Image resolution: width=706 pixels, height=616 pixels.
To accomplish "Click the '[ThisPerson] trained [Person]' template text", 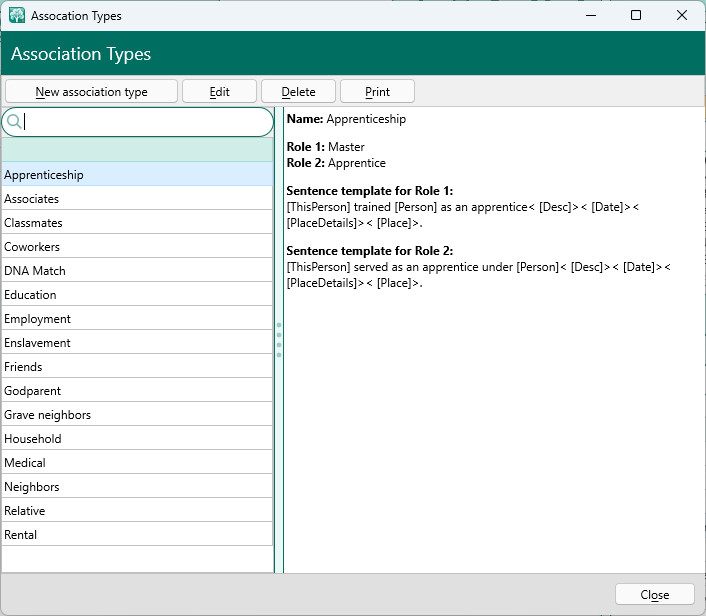I will pos(362,207).
